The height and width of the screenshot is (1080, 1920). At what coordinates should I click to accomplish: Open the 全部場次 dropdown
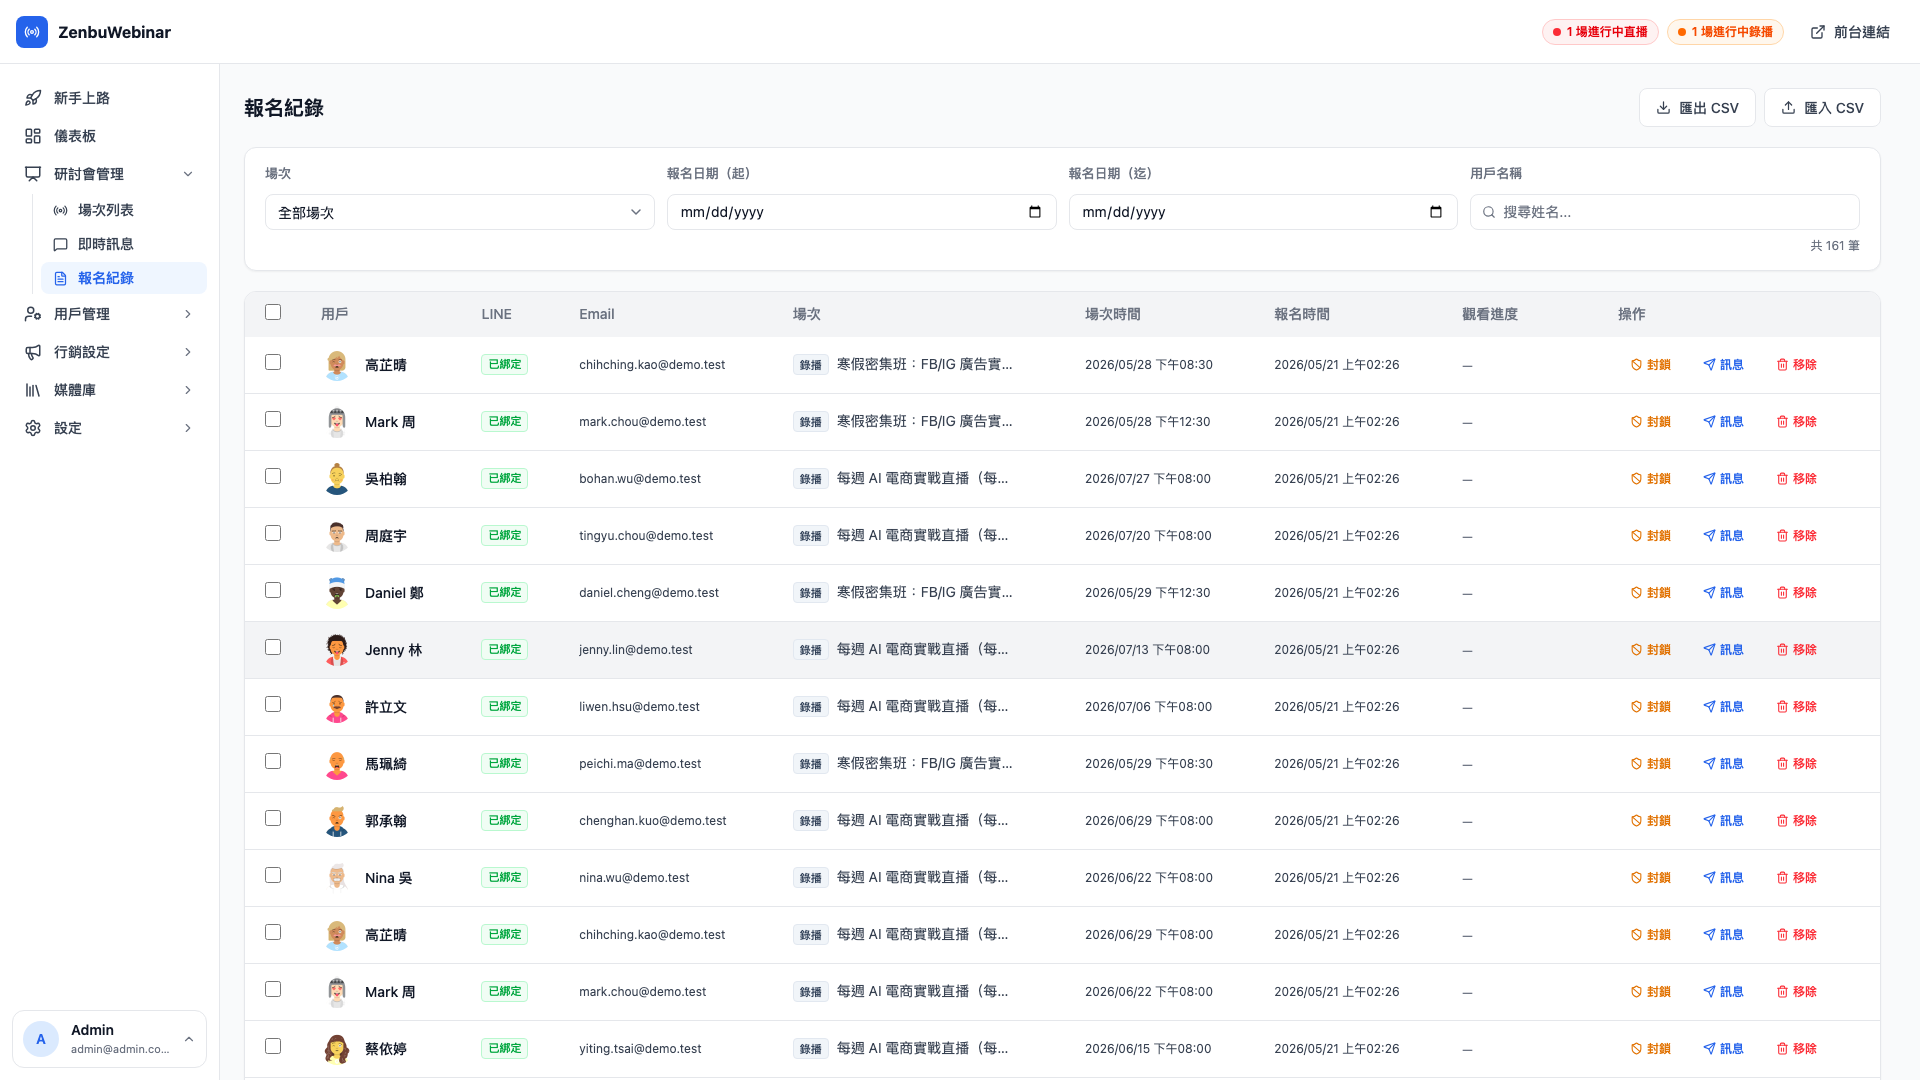[460, 212]
